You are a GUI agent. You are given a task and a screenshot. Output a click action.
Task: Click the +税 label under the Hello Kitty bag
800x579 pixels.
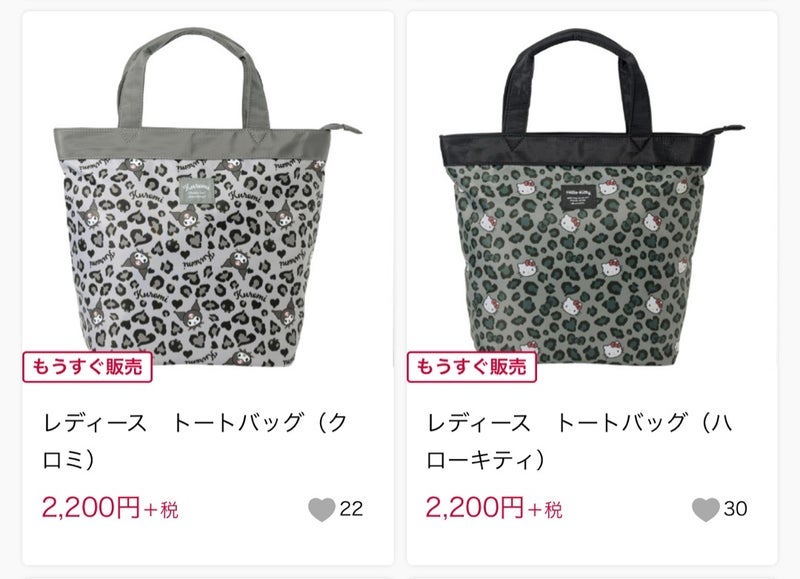(x=545, y=510)
